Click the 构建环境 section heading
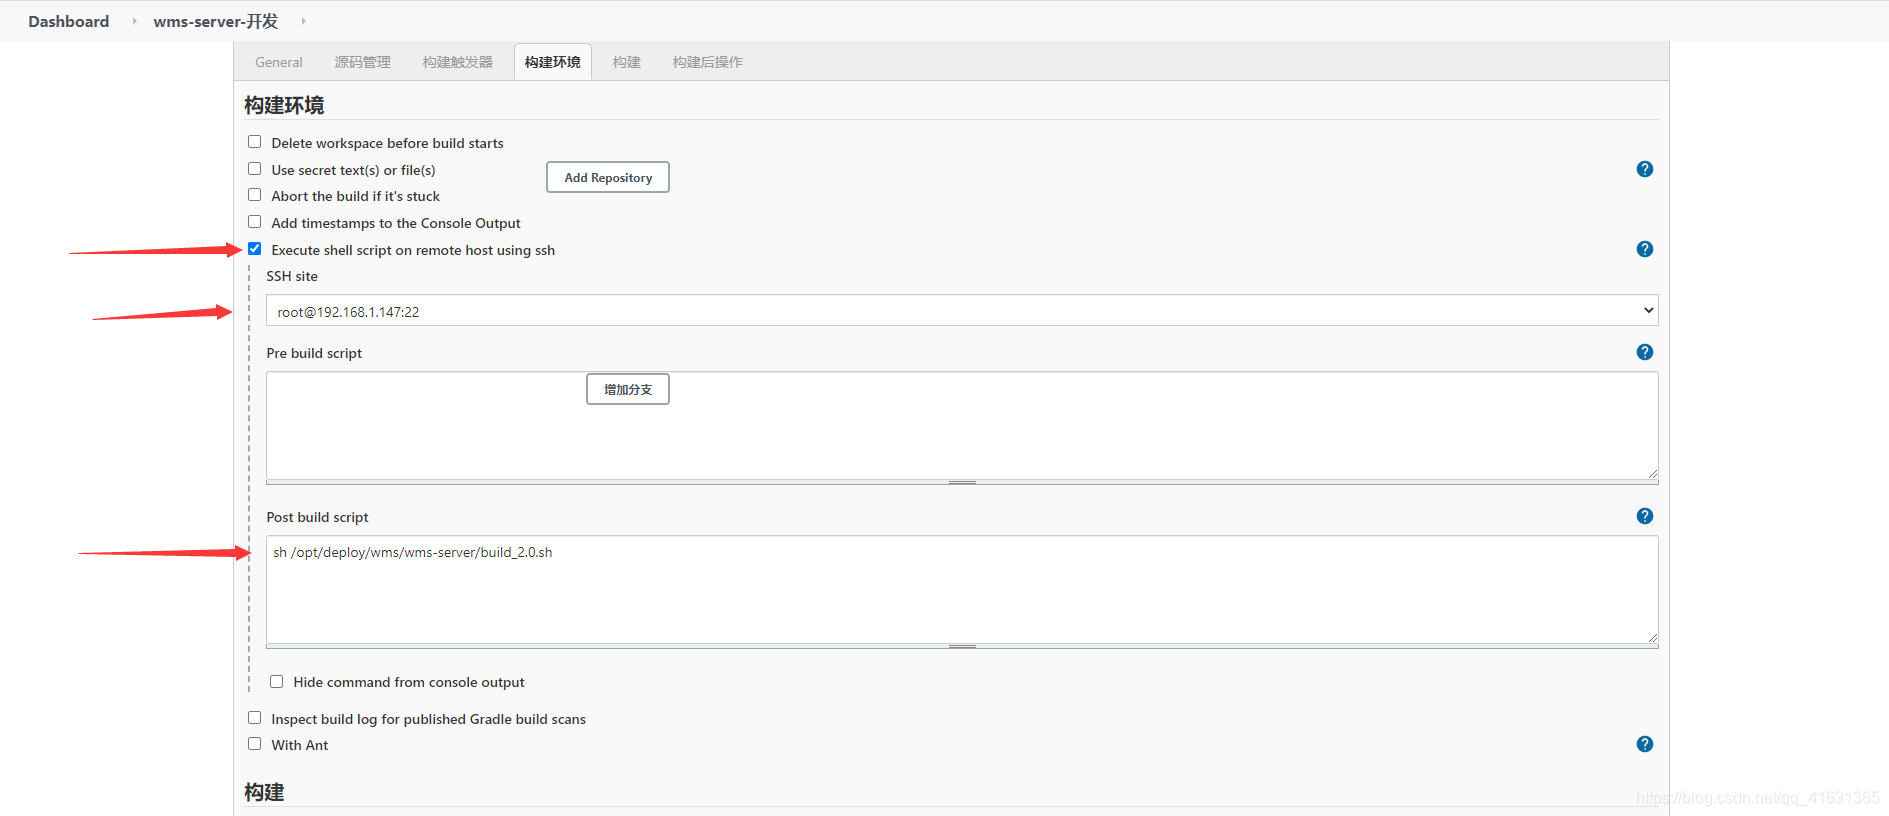This screenshot has height=816, width=1889. [284, 105]
